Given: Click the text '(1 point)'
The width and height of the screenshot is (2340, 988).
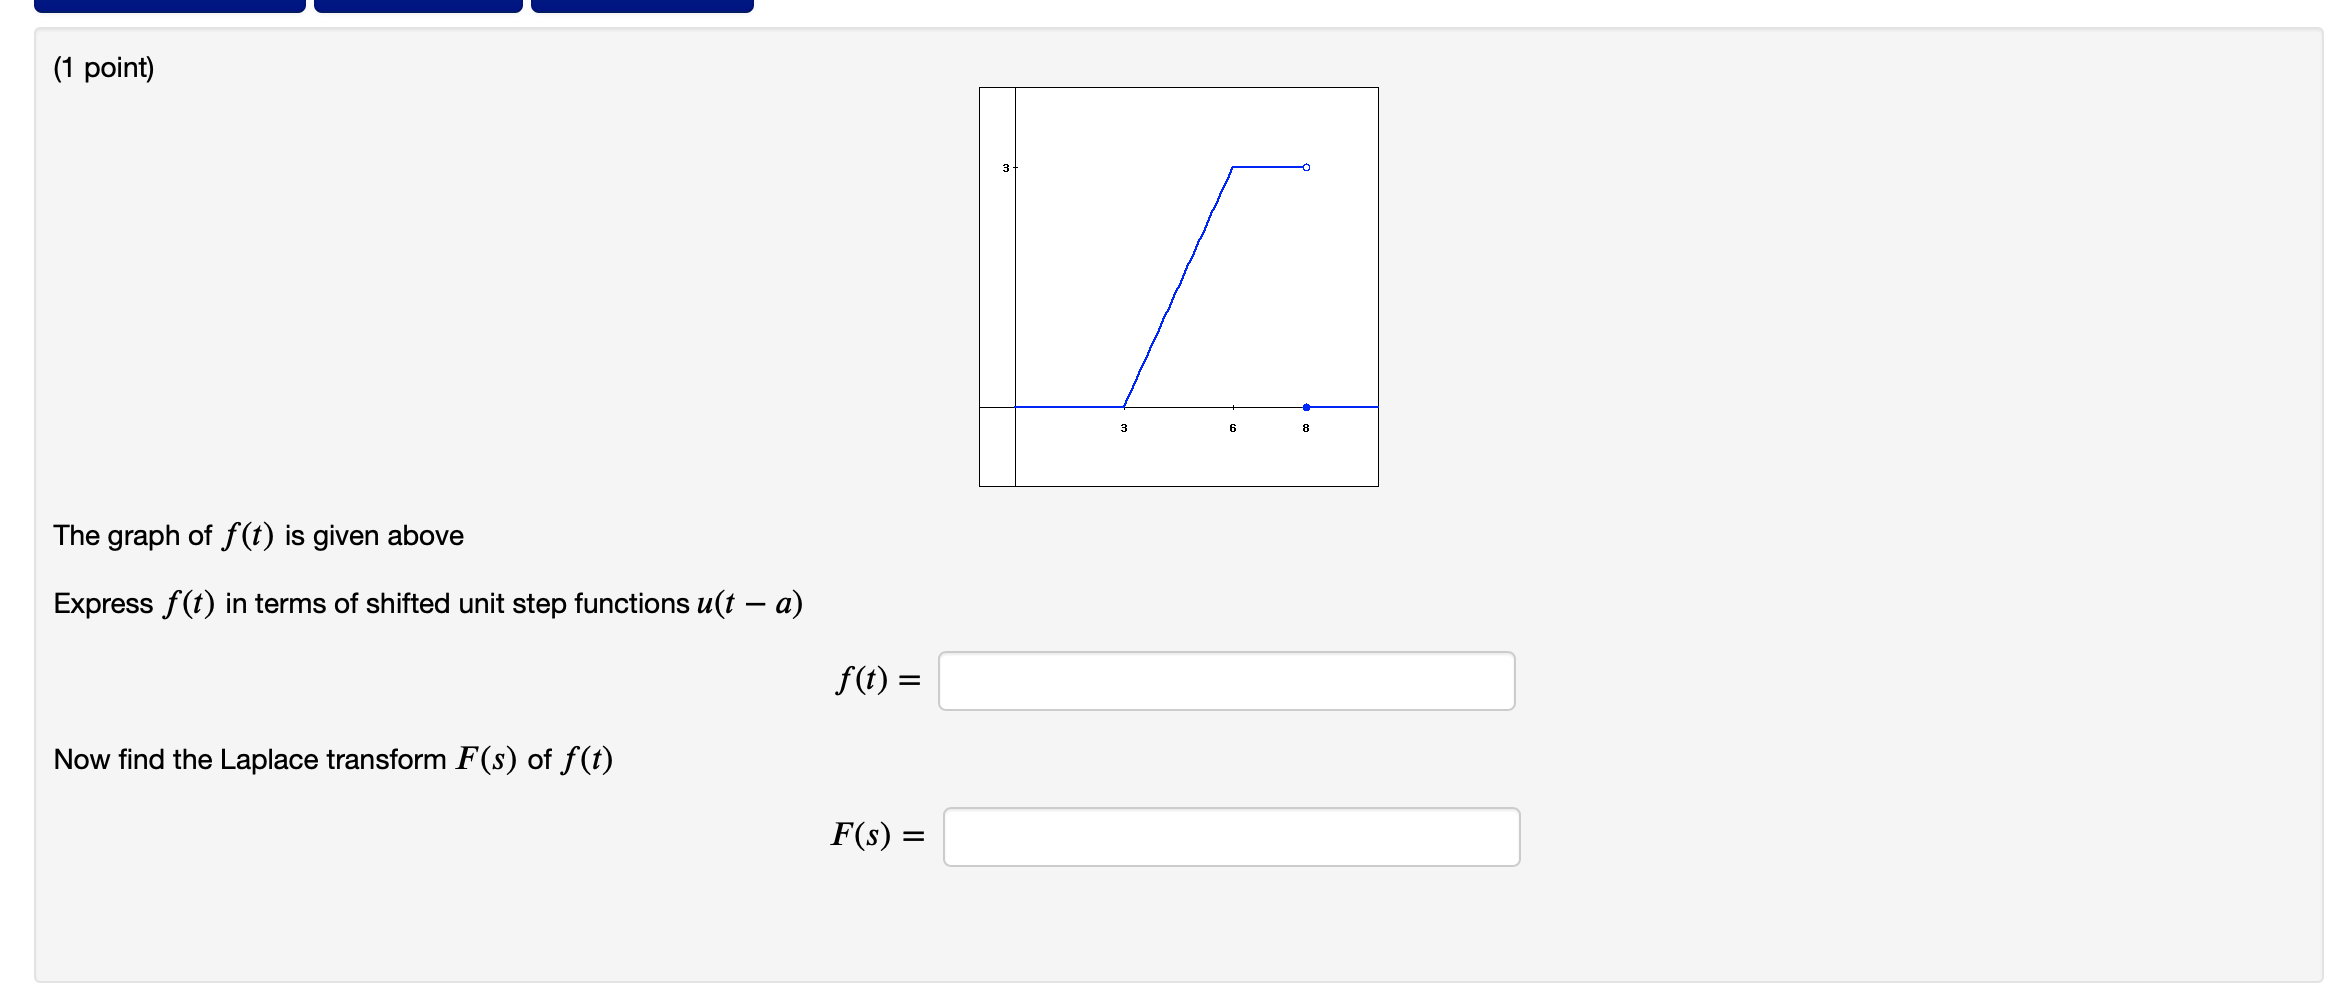Looking at the screenshot, I should click(x=103, y=67).
